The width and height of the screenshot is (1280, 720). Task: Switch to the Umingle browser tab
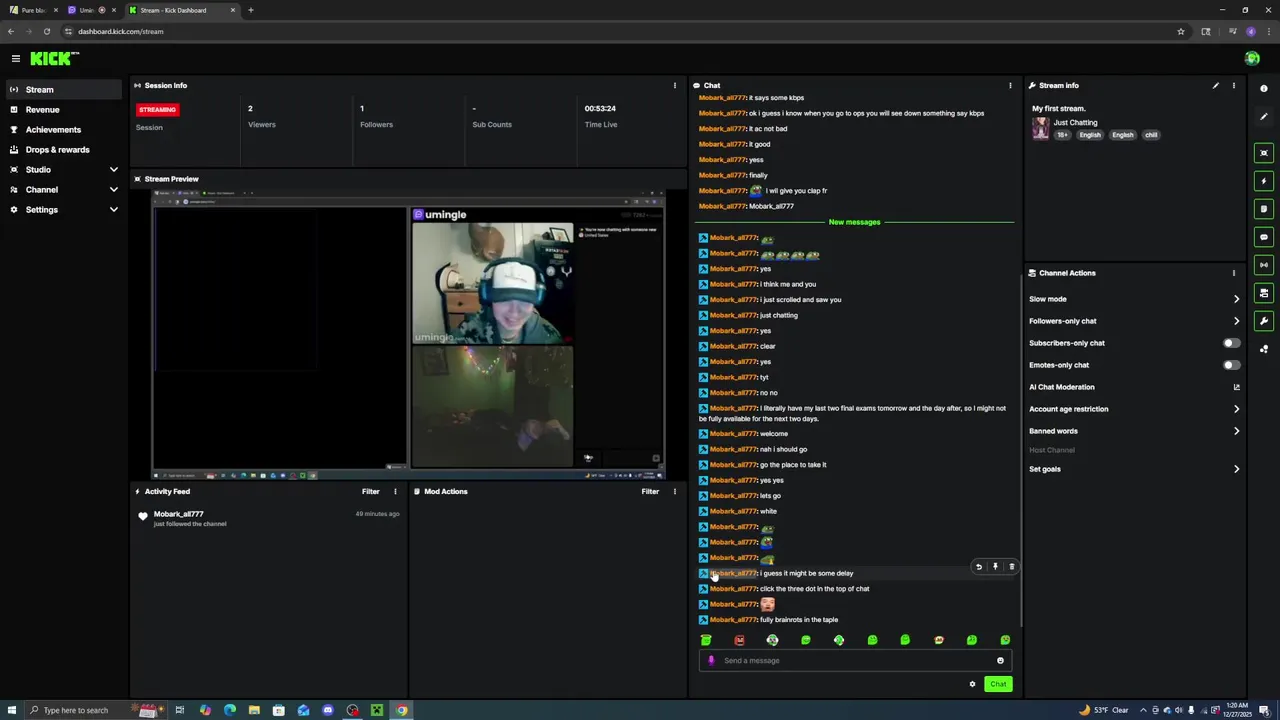[x=92, y=10]
